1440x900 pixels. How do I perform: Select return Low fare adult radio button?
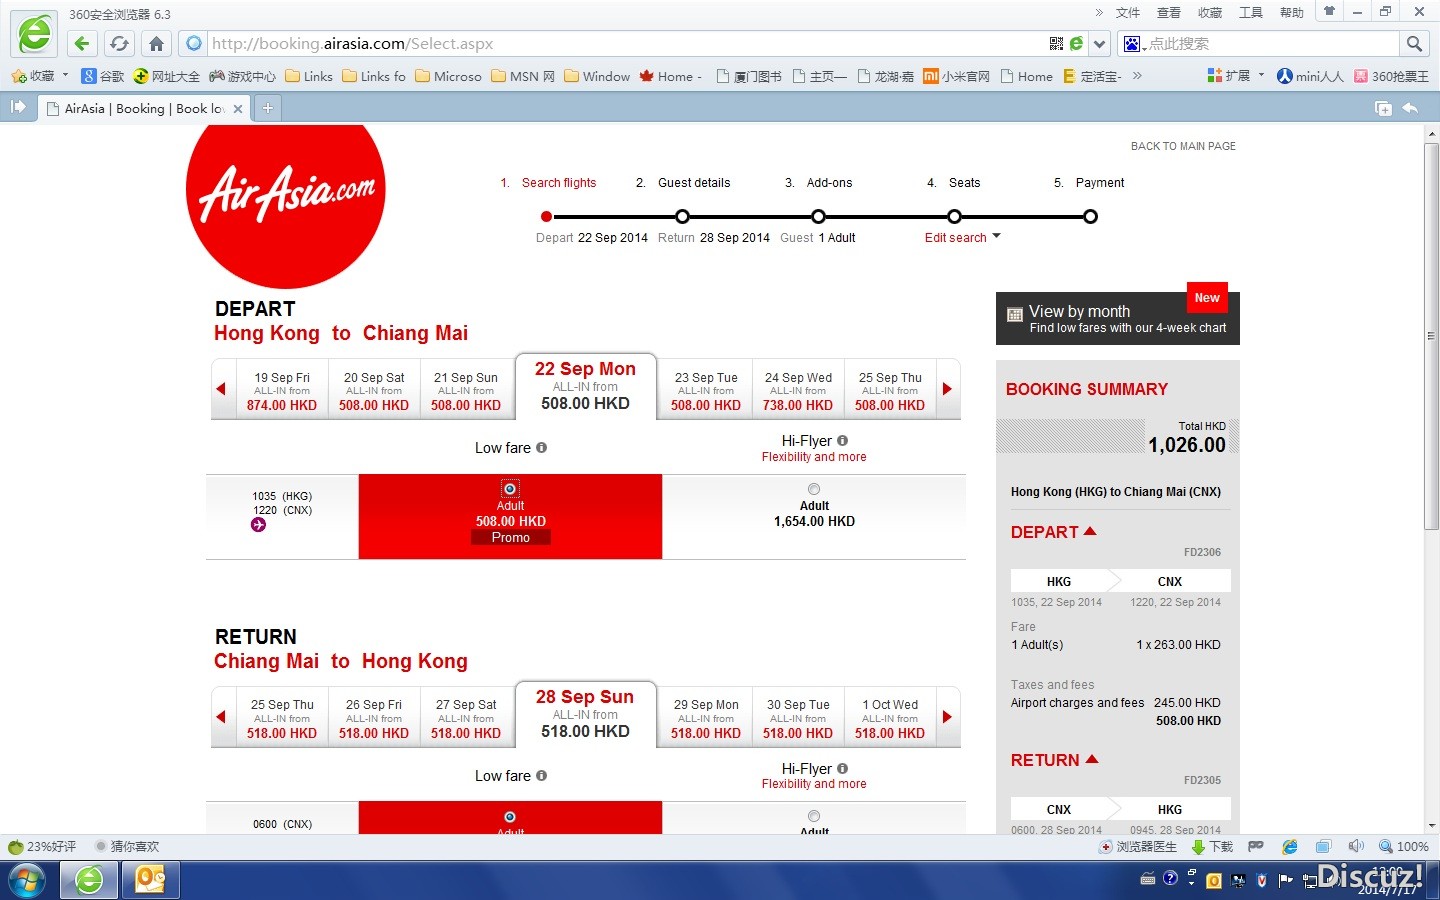[x=510, y=817]
